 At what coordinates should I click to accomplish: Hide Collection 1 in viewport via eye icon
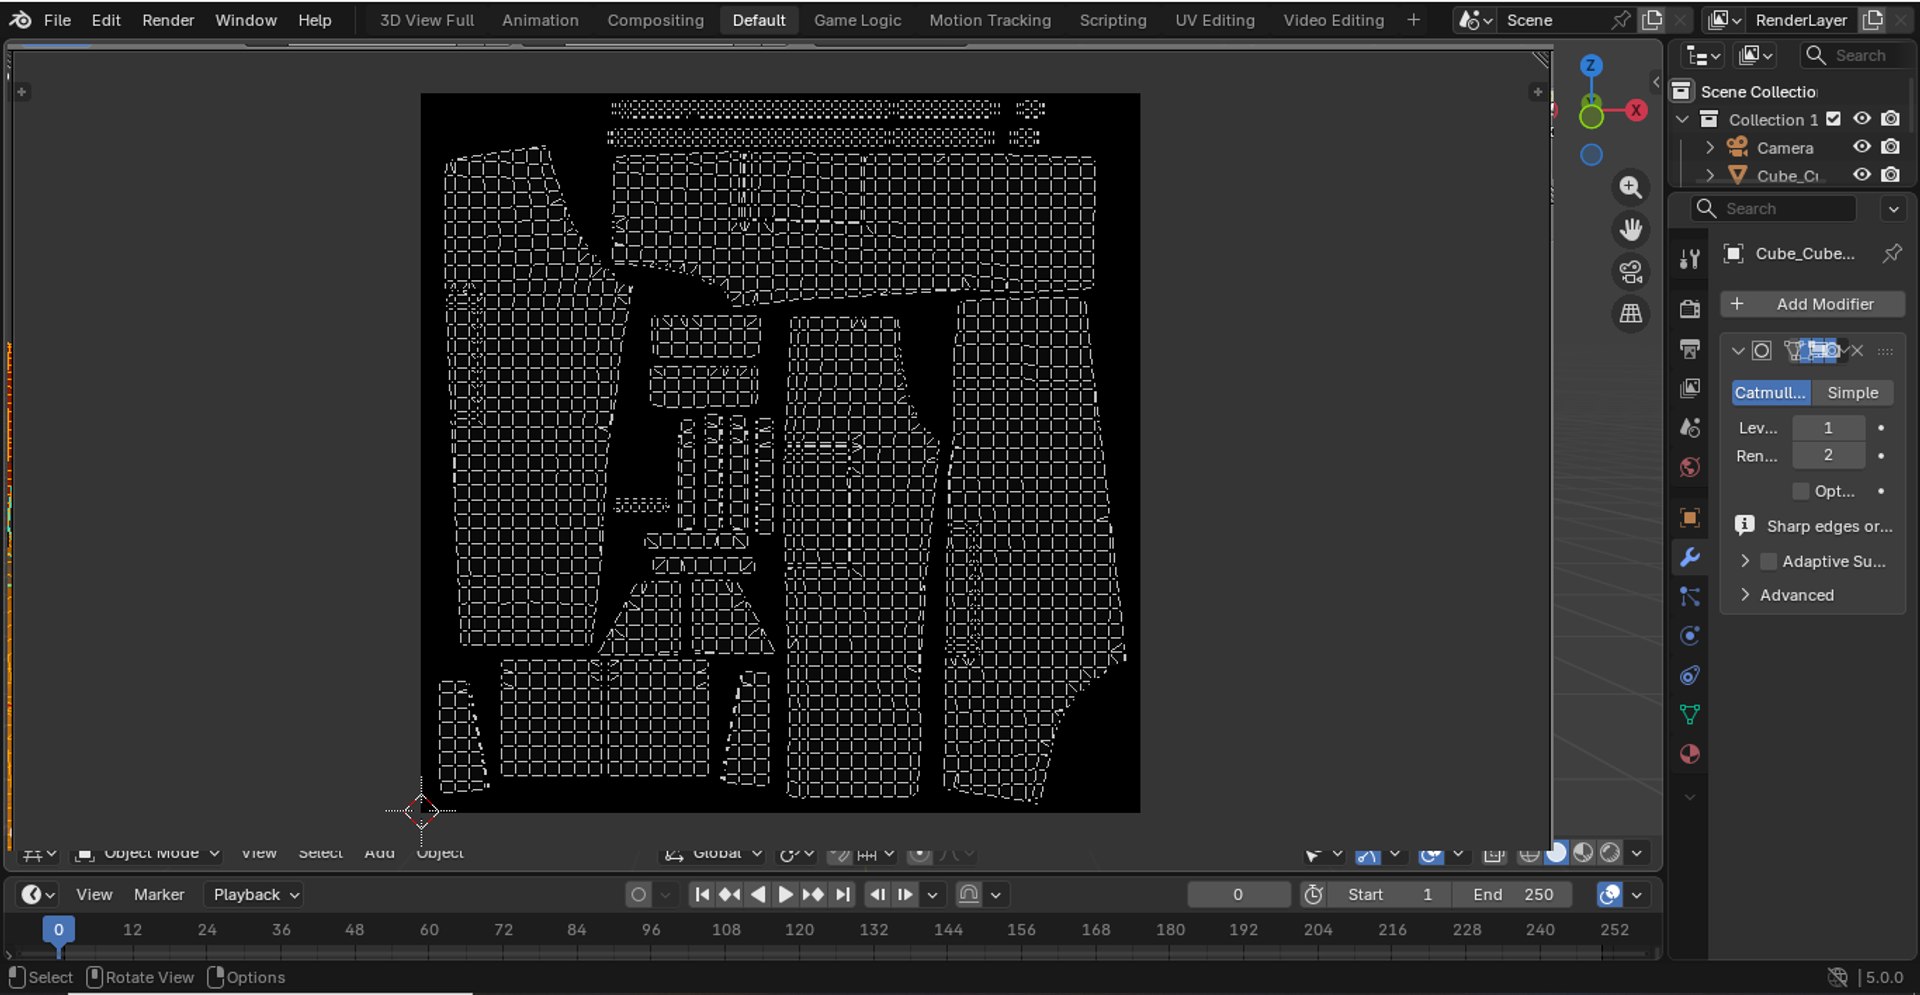click(x=1861, y=118)
